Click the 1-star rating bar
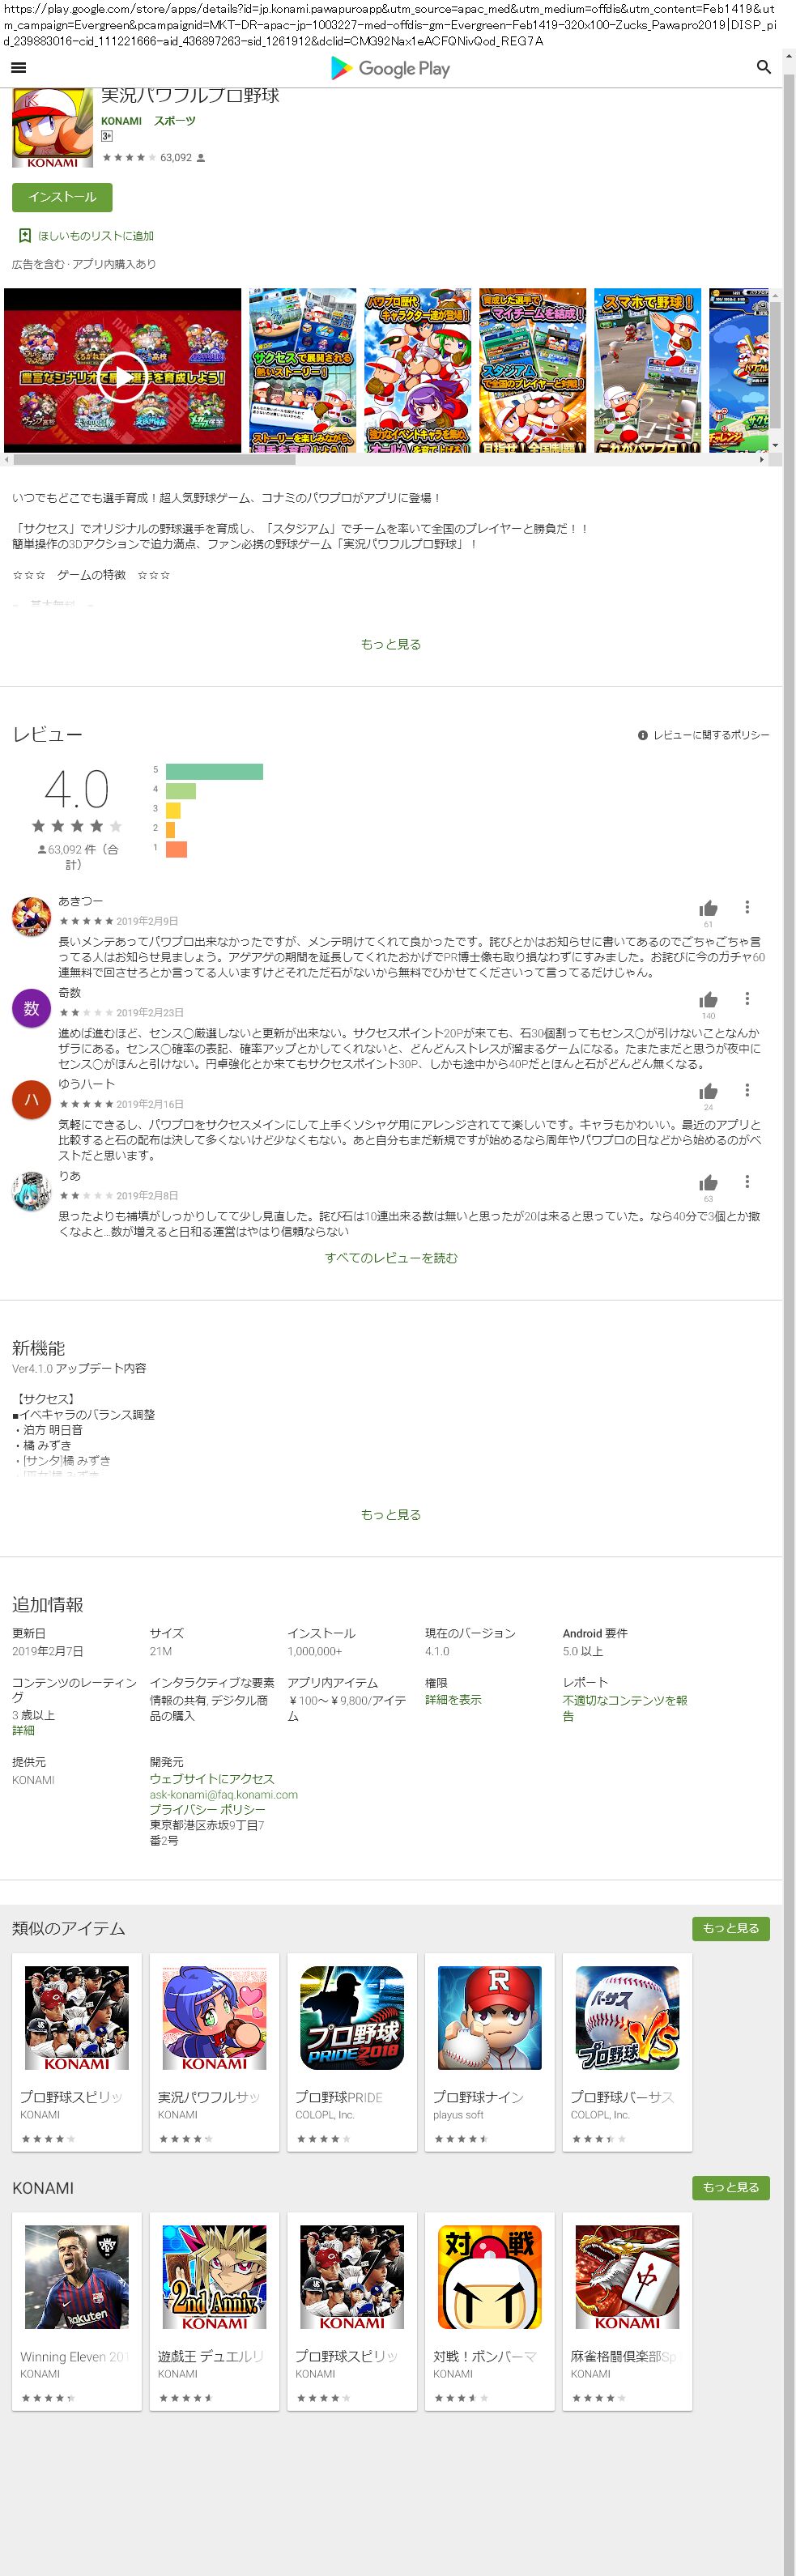This screenshot has height=2576, width=796. [x=176, y=849]
